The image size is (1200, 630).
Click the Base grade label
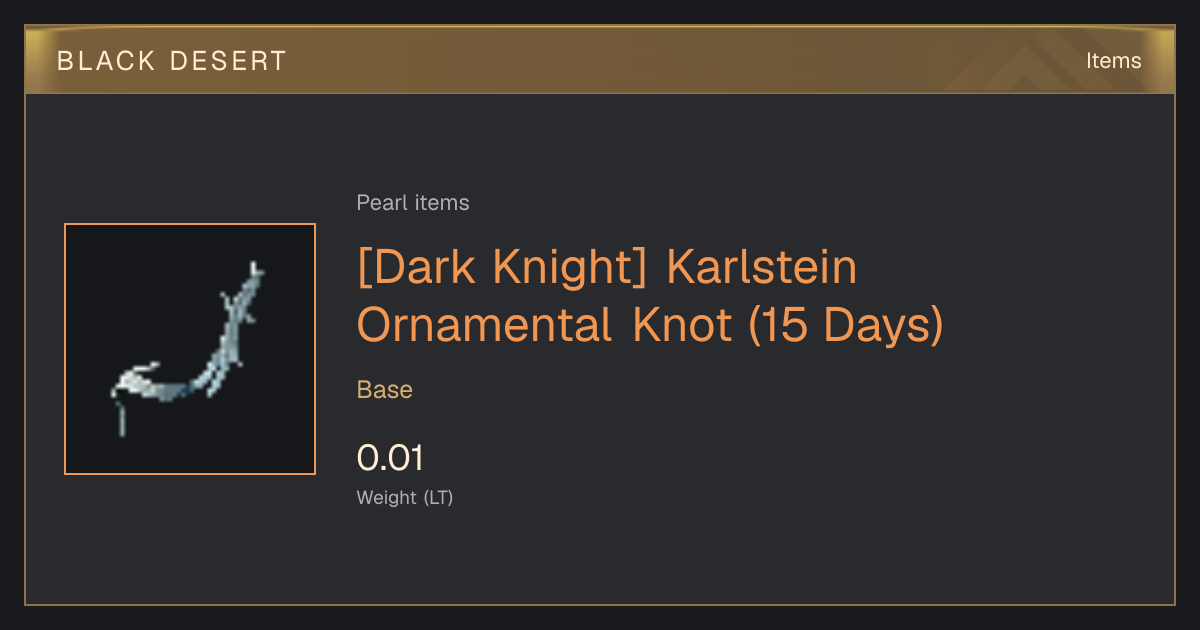[x=385, y=389]
